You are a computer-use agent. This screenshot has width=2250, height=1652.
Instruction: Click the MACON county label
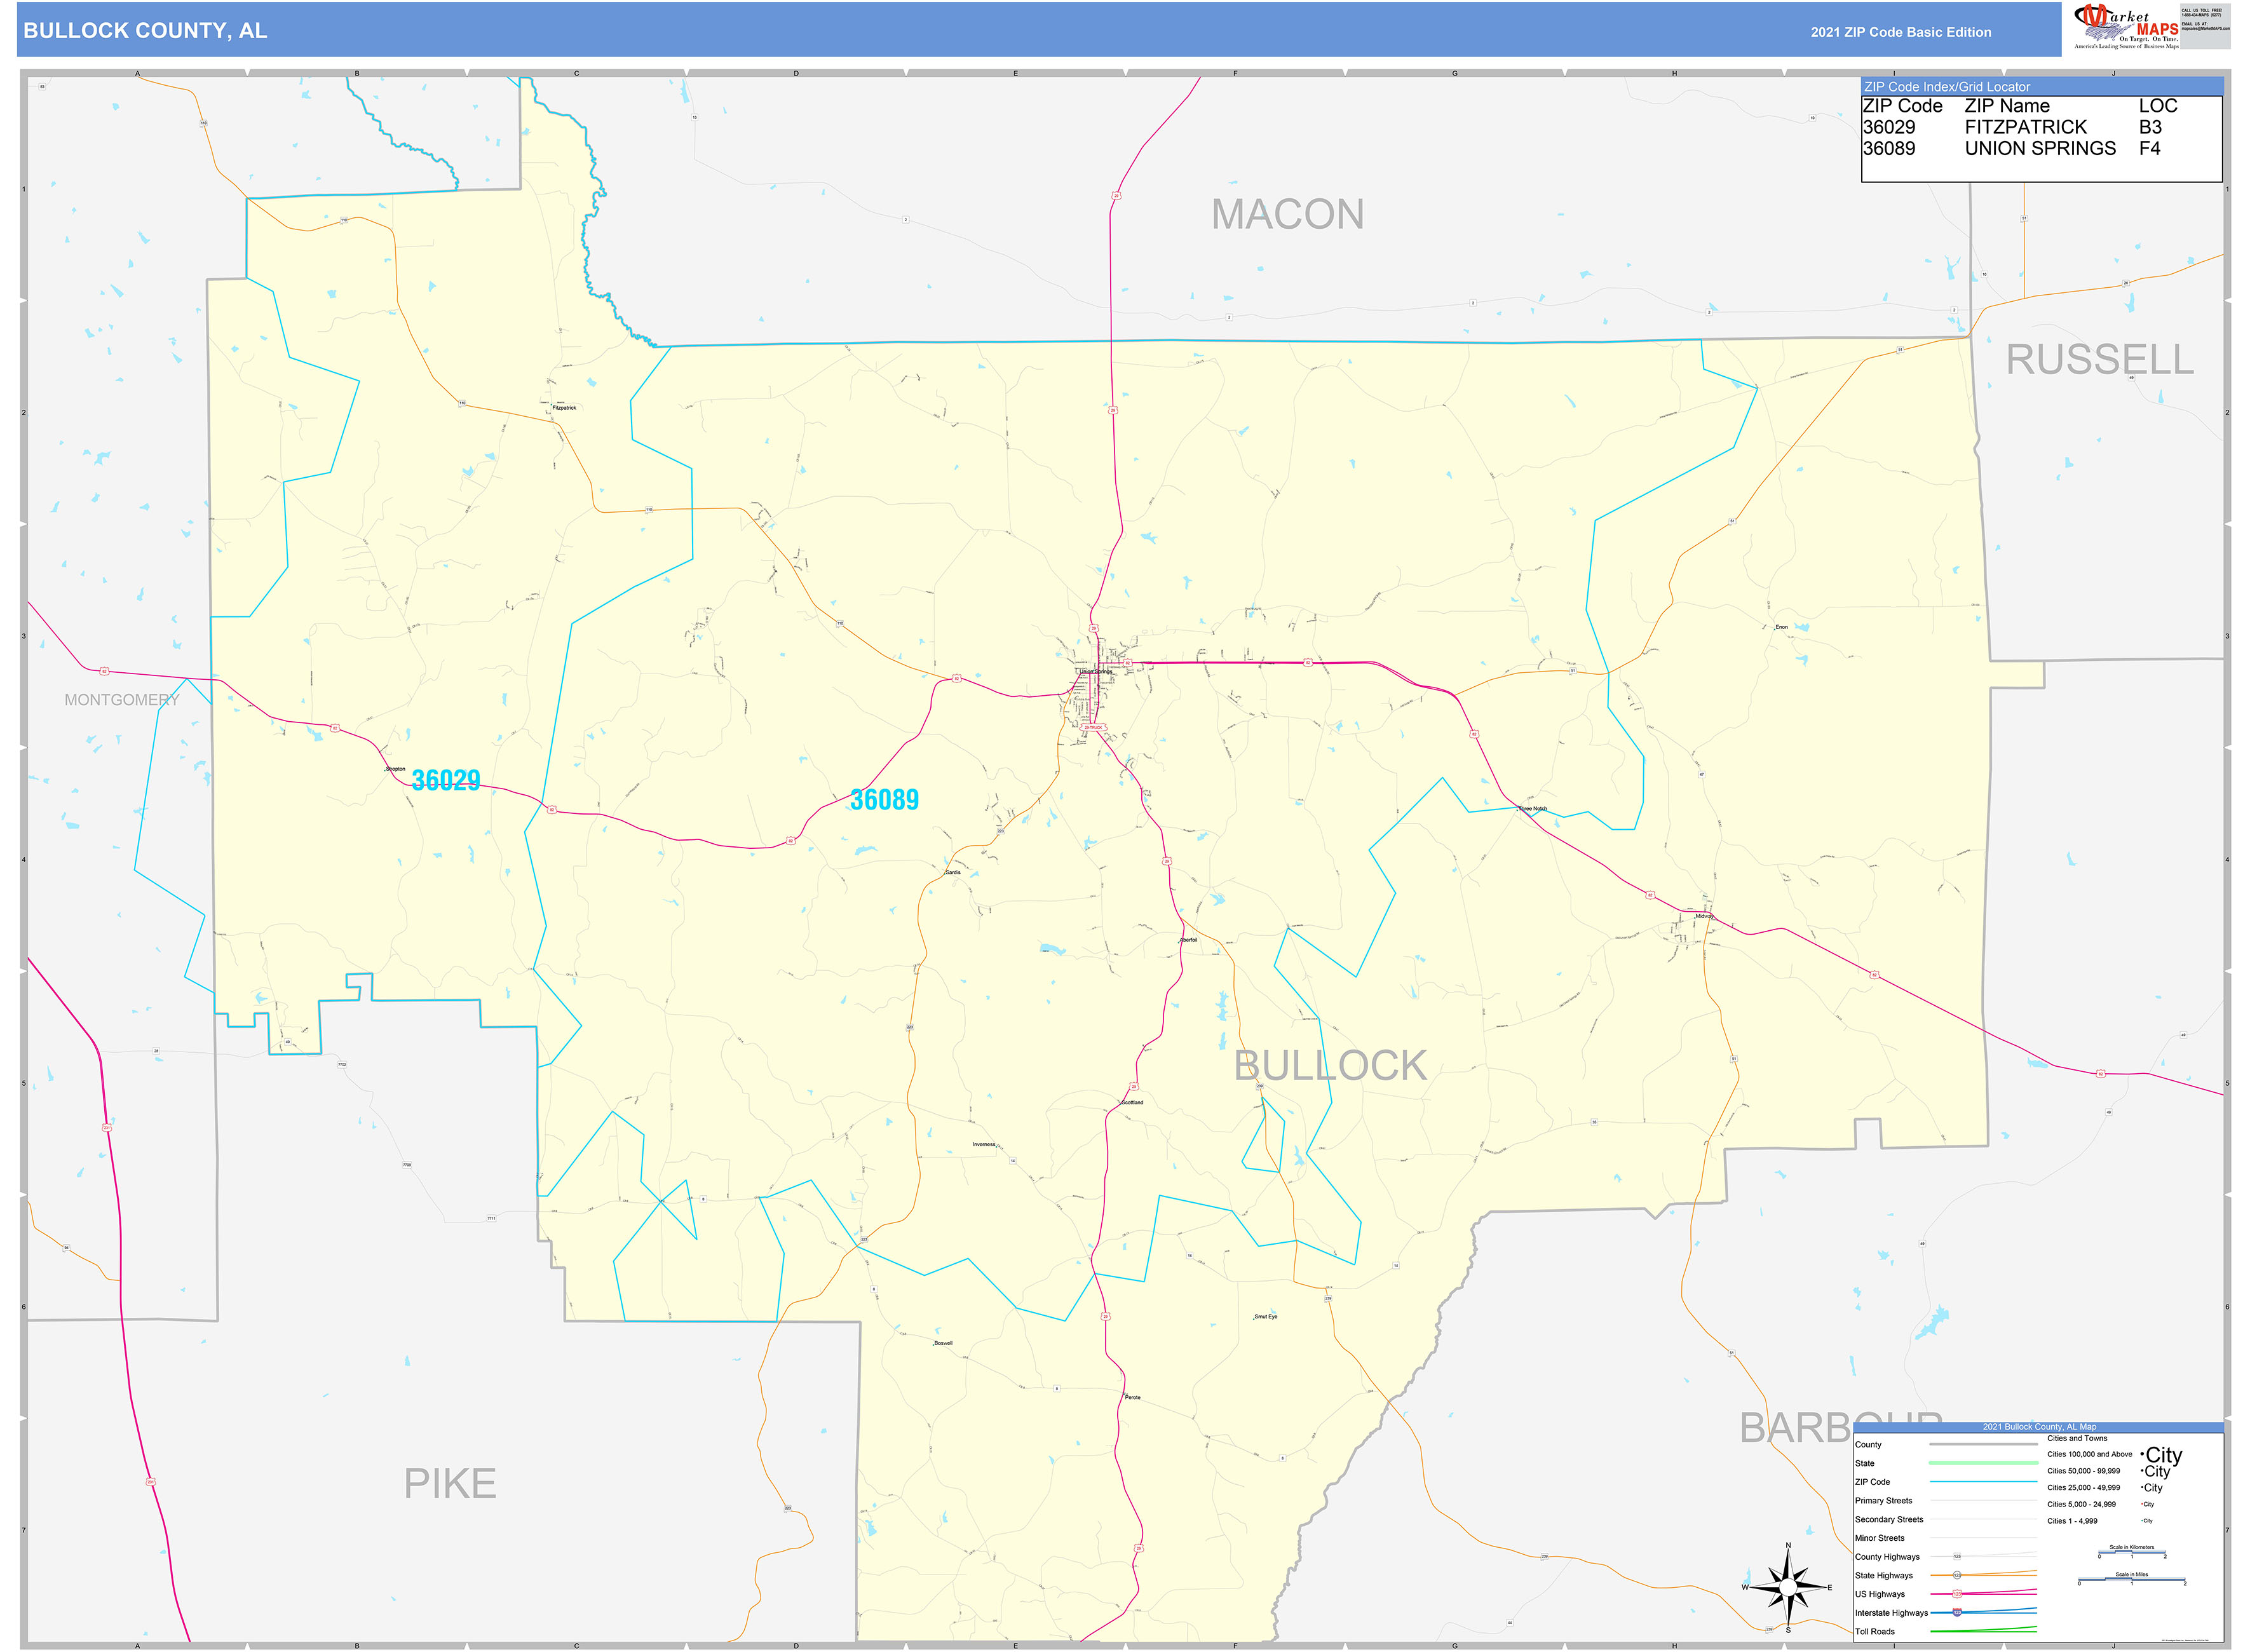click(1287, 214)
